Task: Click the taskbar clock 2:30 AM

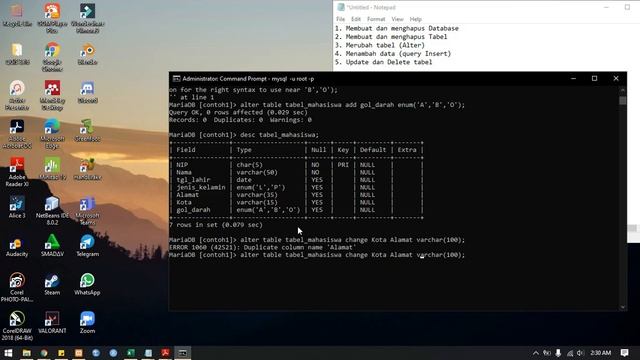Action: coord(600,353)
